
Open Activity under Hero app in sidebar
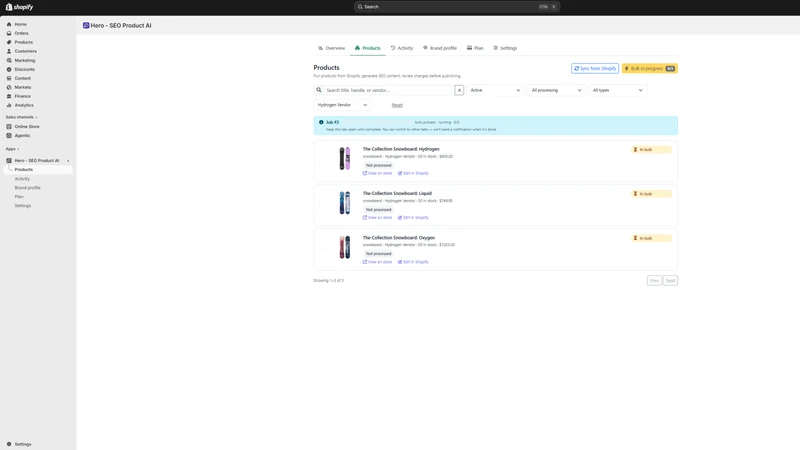point(22,179)
